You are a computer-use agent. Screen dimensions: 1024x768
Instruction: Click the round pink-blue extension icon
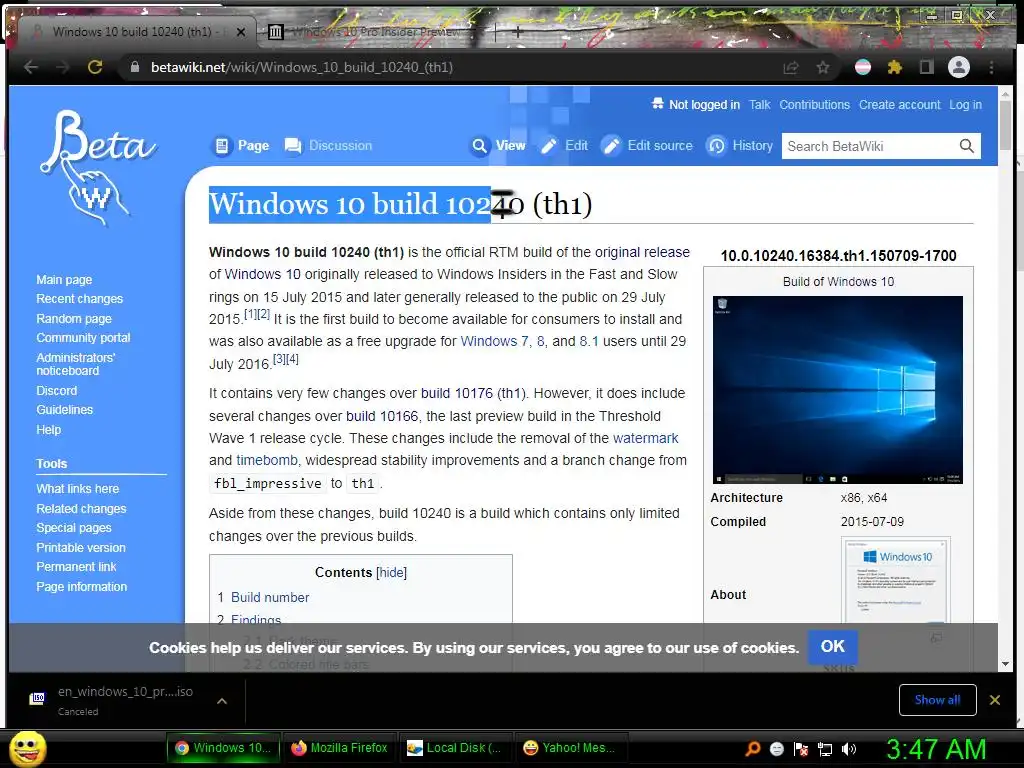(x=863, y=67)
